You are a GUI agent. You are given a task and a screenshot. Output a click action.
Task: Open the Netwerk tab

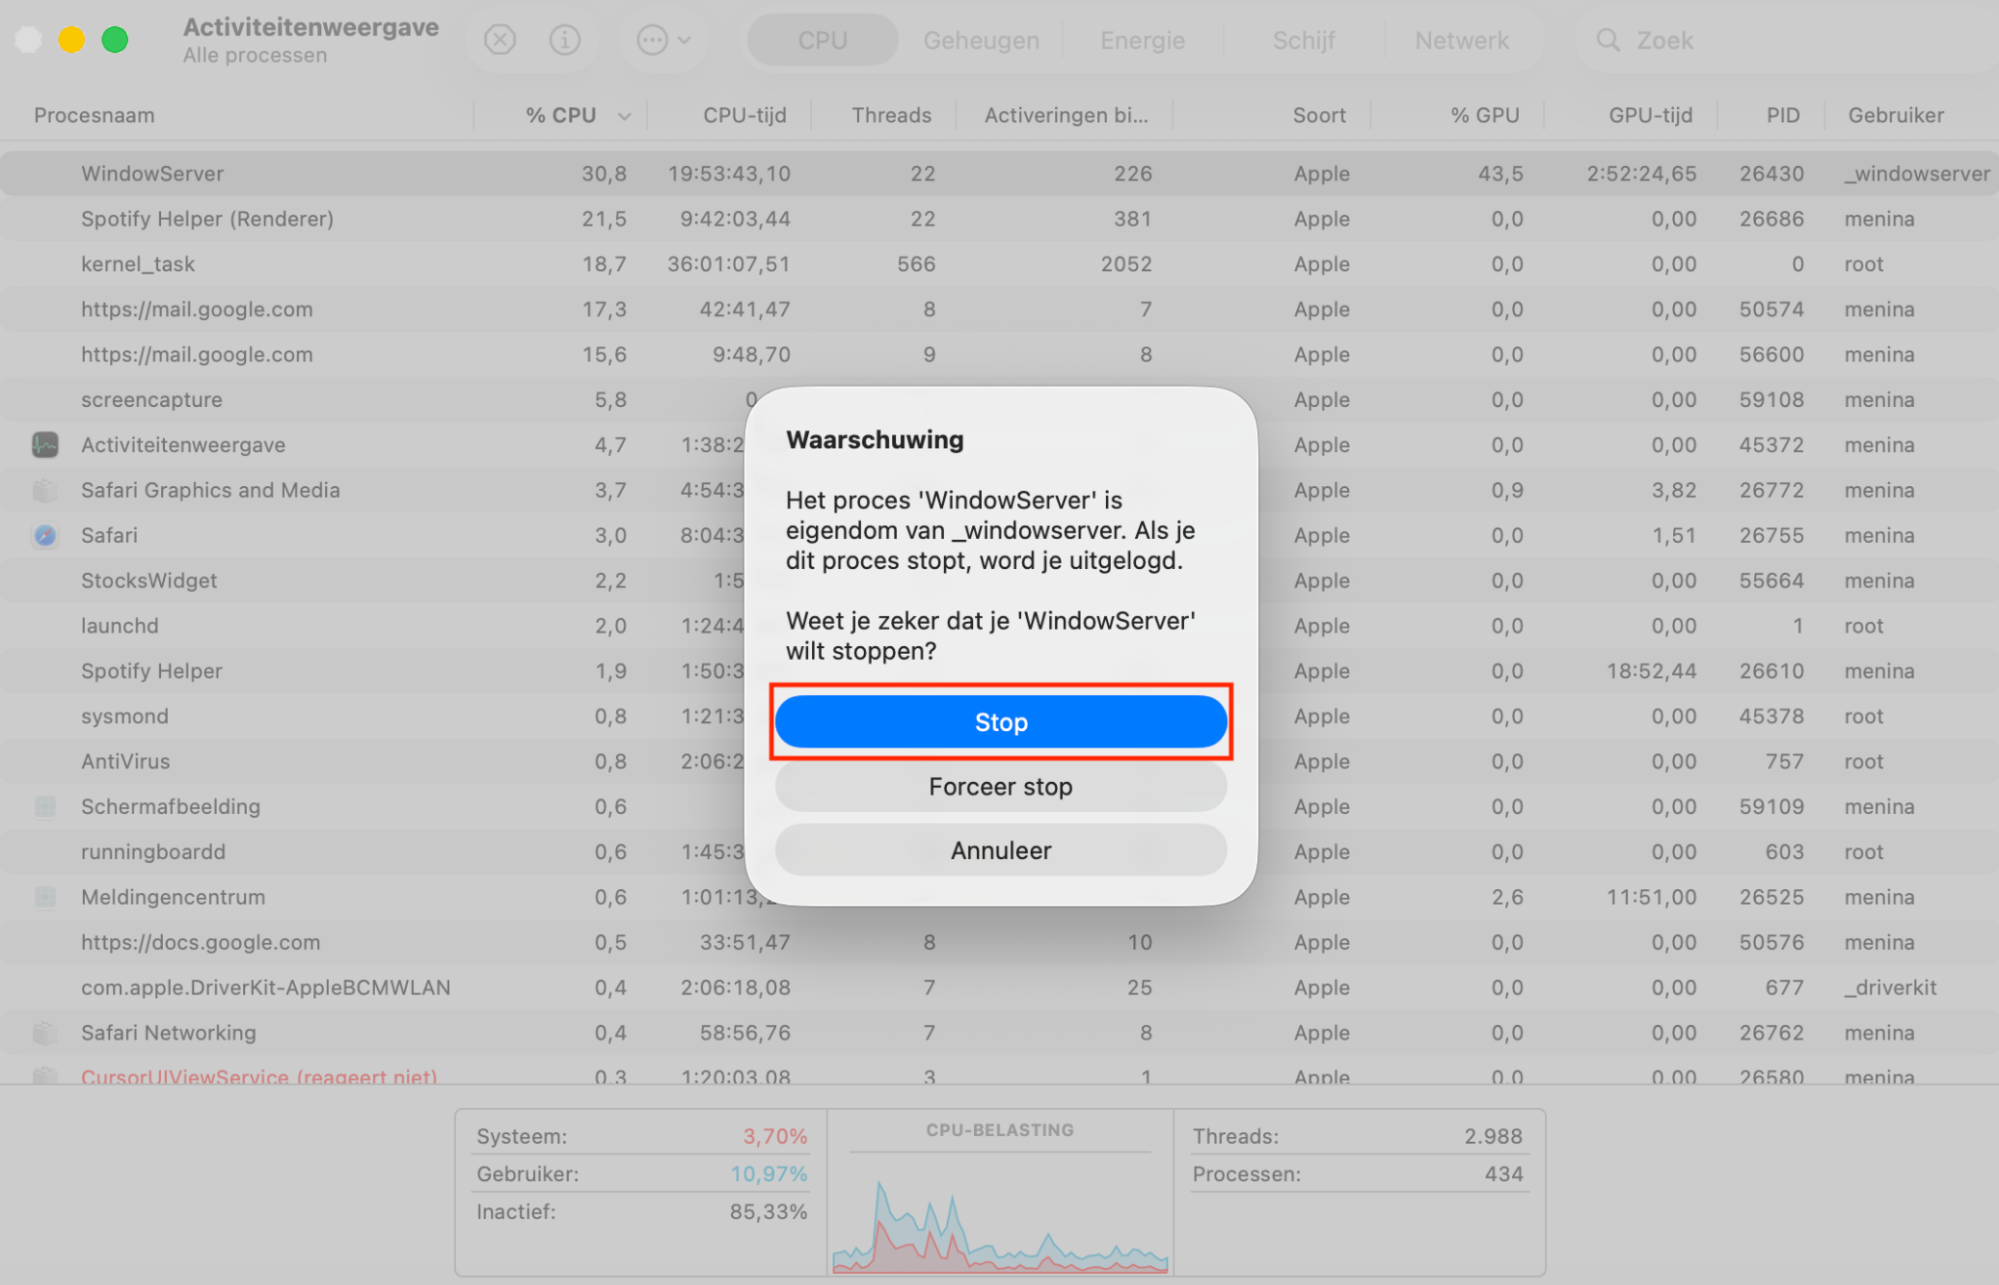pos(1461,40)
